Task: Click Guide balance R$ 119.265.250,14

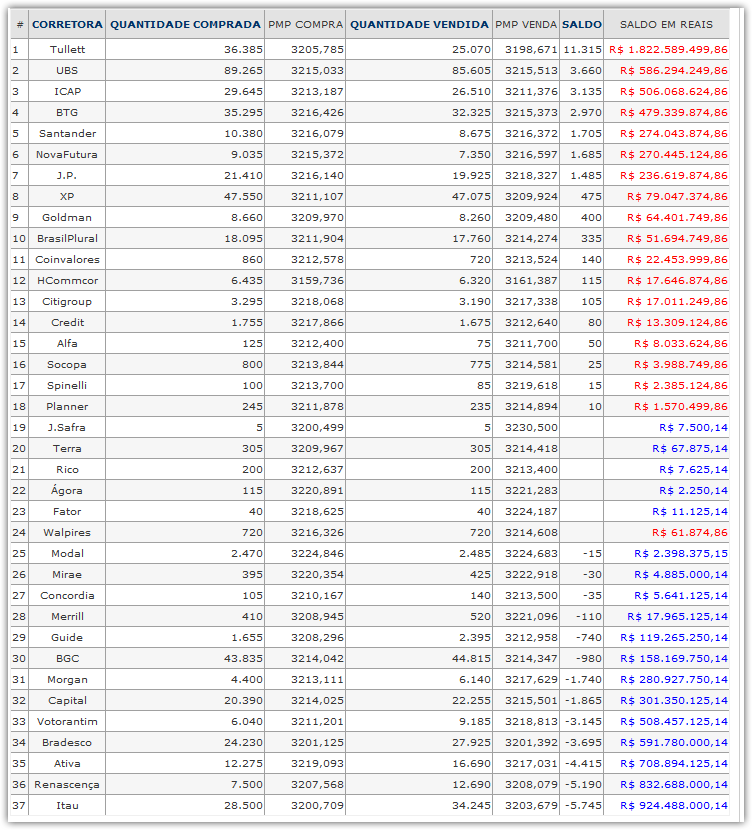Action: pyautogui.click(x=674, y=637)
